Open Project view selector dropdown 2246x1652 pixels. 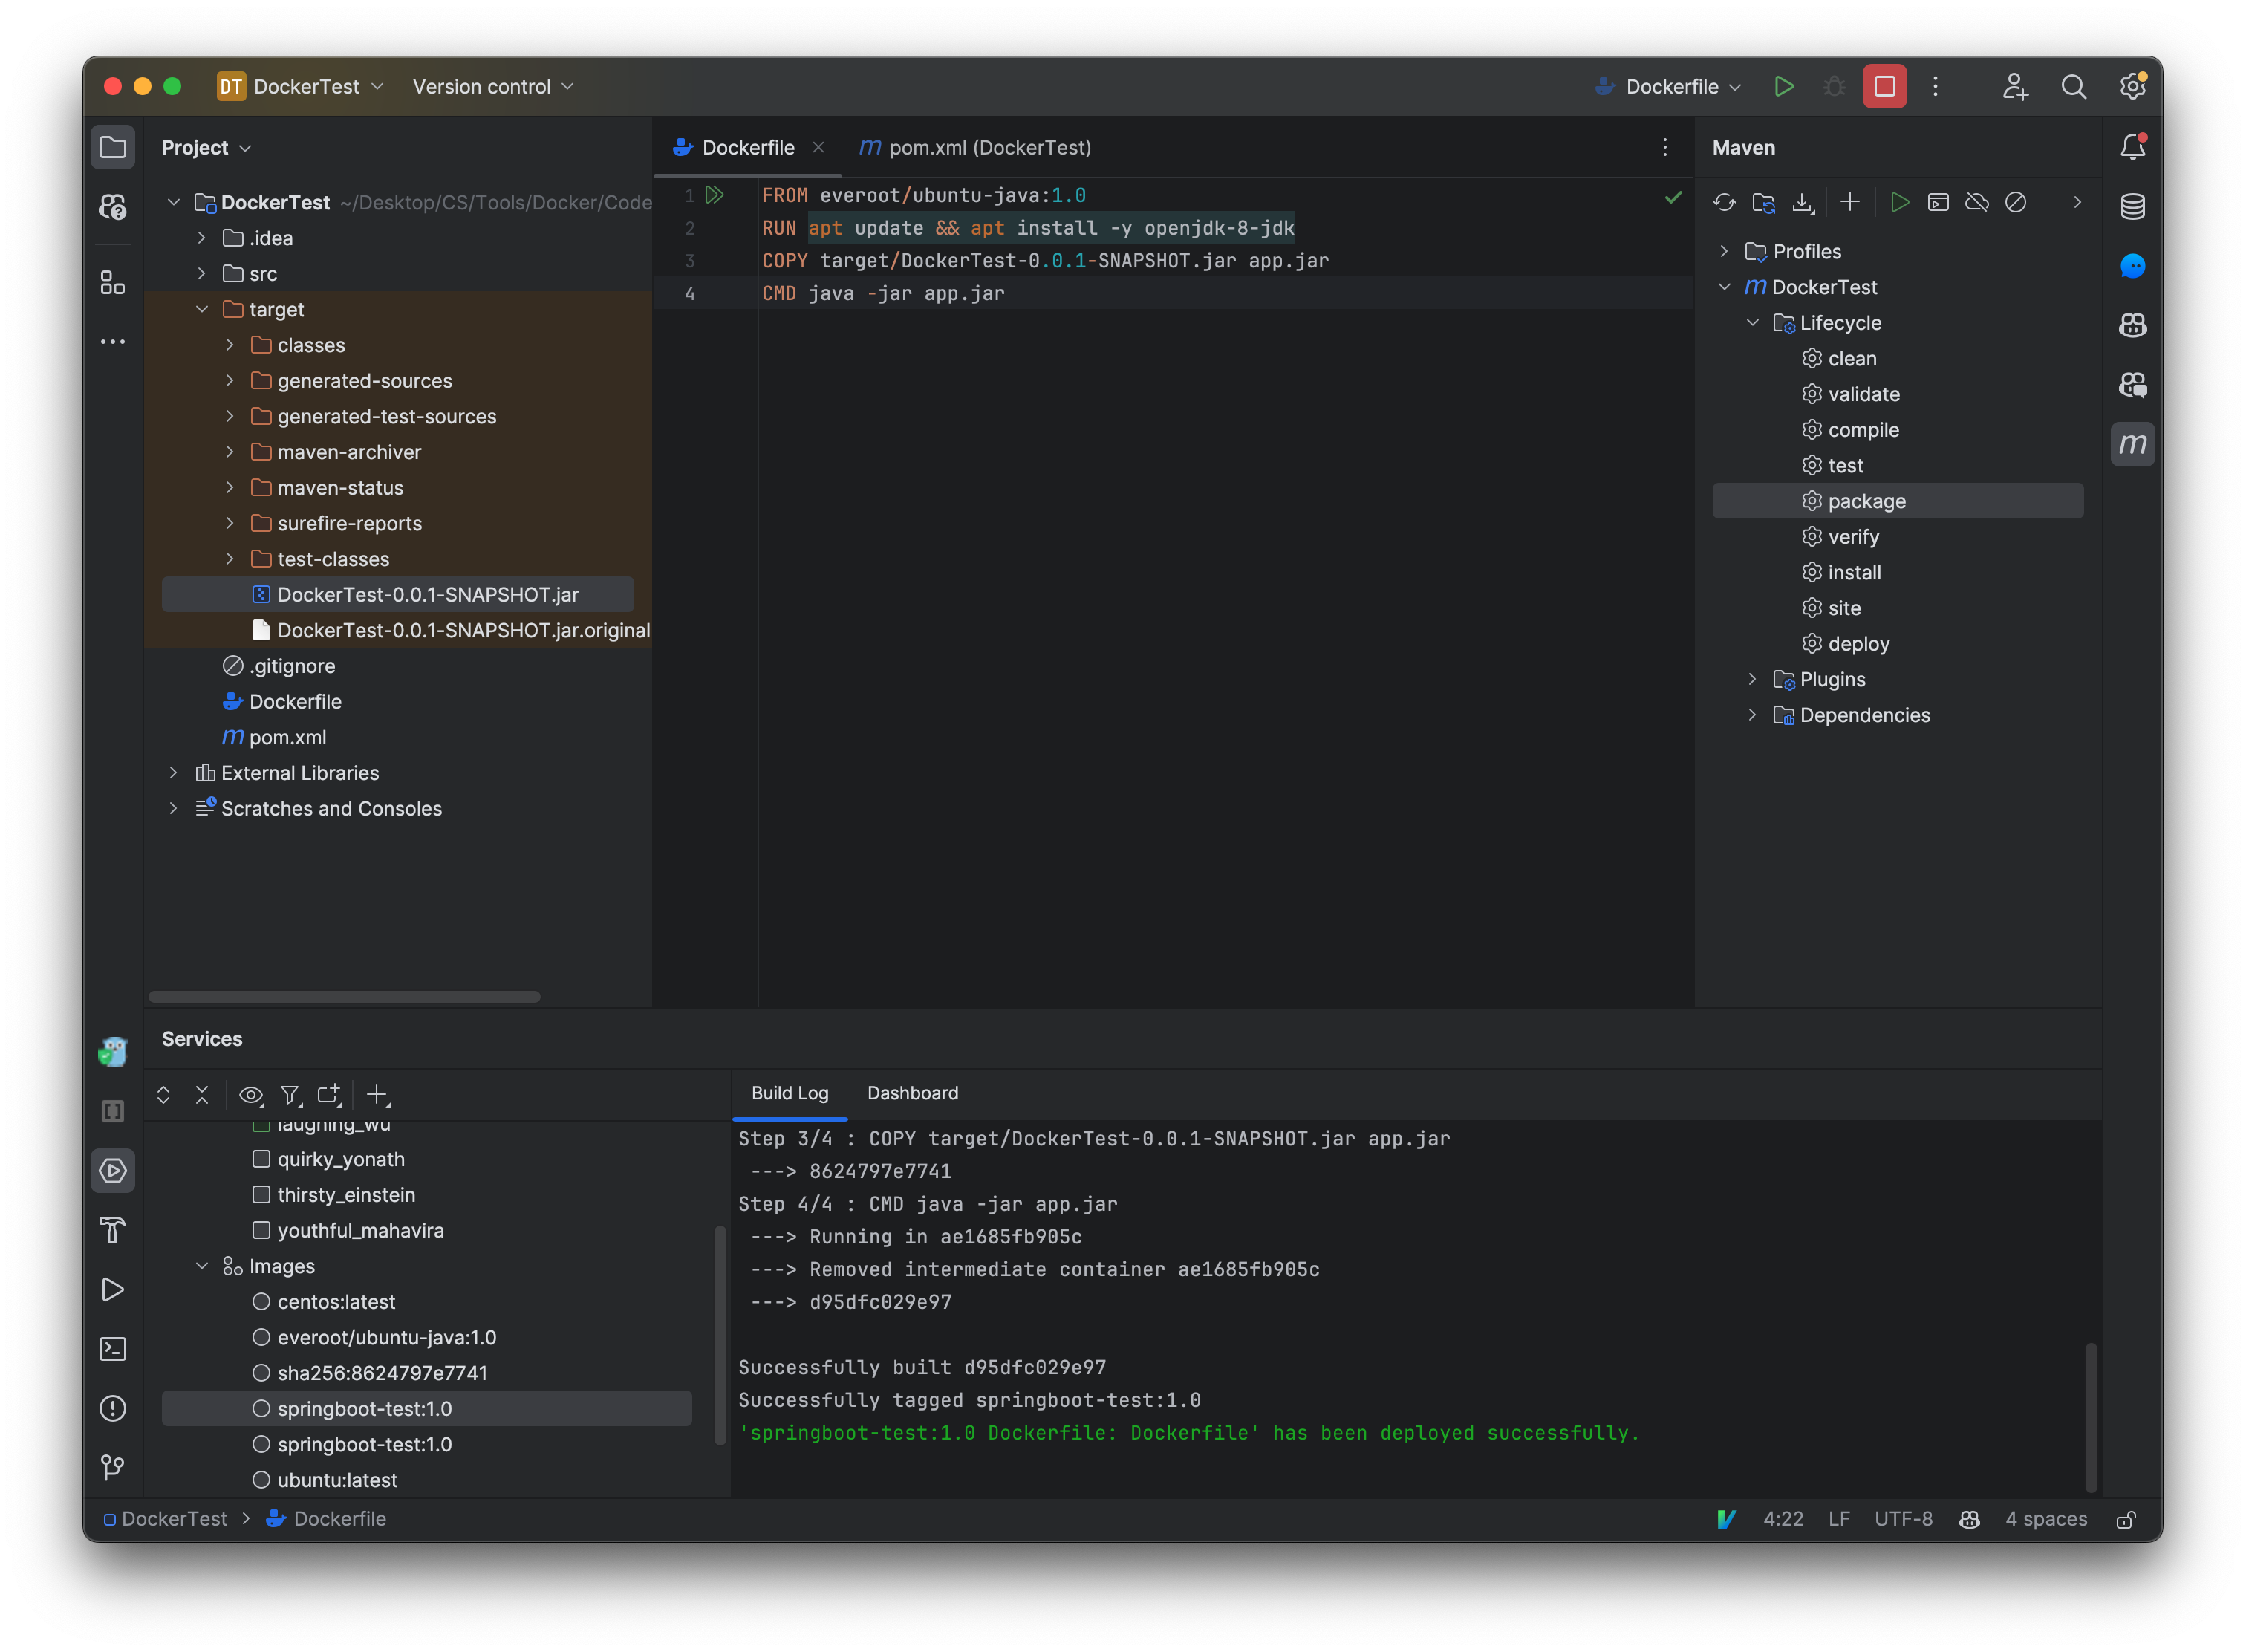click(206, 148)
